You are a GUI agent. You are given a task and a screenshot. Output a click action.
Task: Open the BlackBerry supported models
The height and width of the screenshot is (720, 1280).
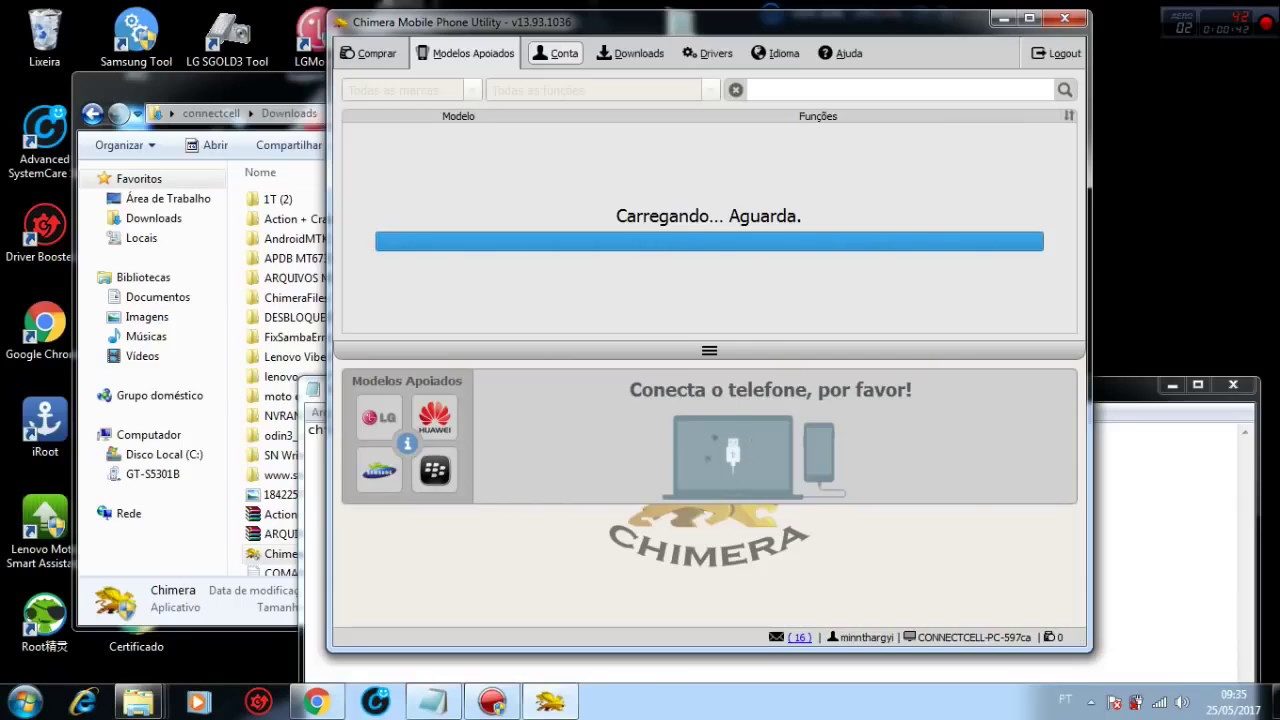coord(434,470)
